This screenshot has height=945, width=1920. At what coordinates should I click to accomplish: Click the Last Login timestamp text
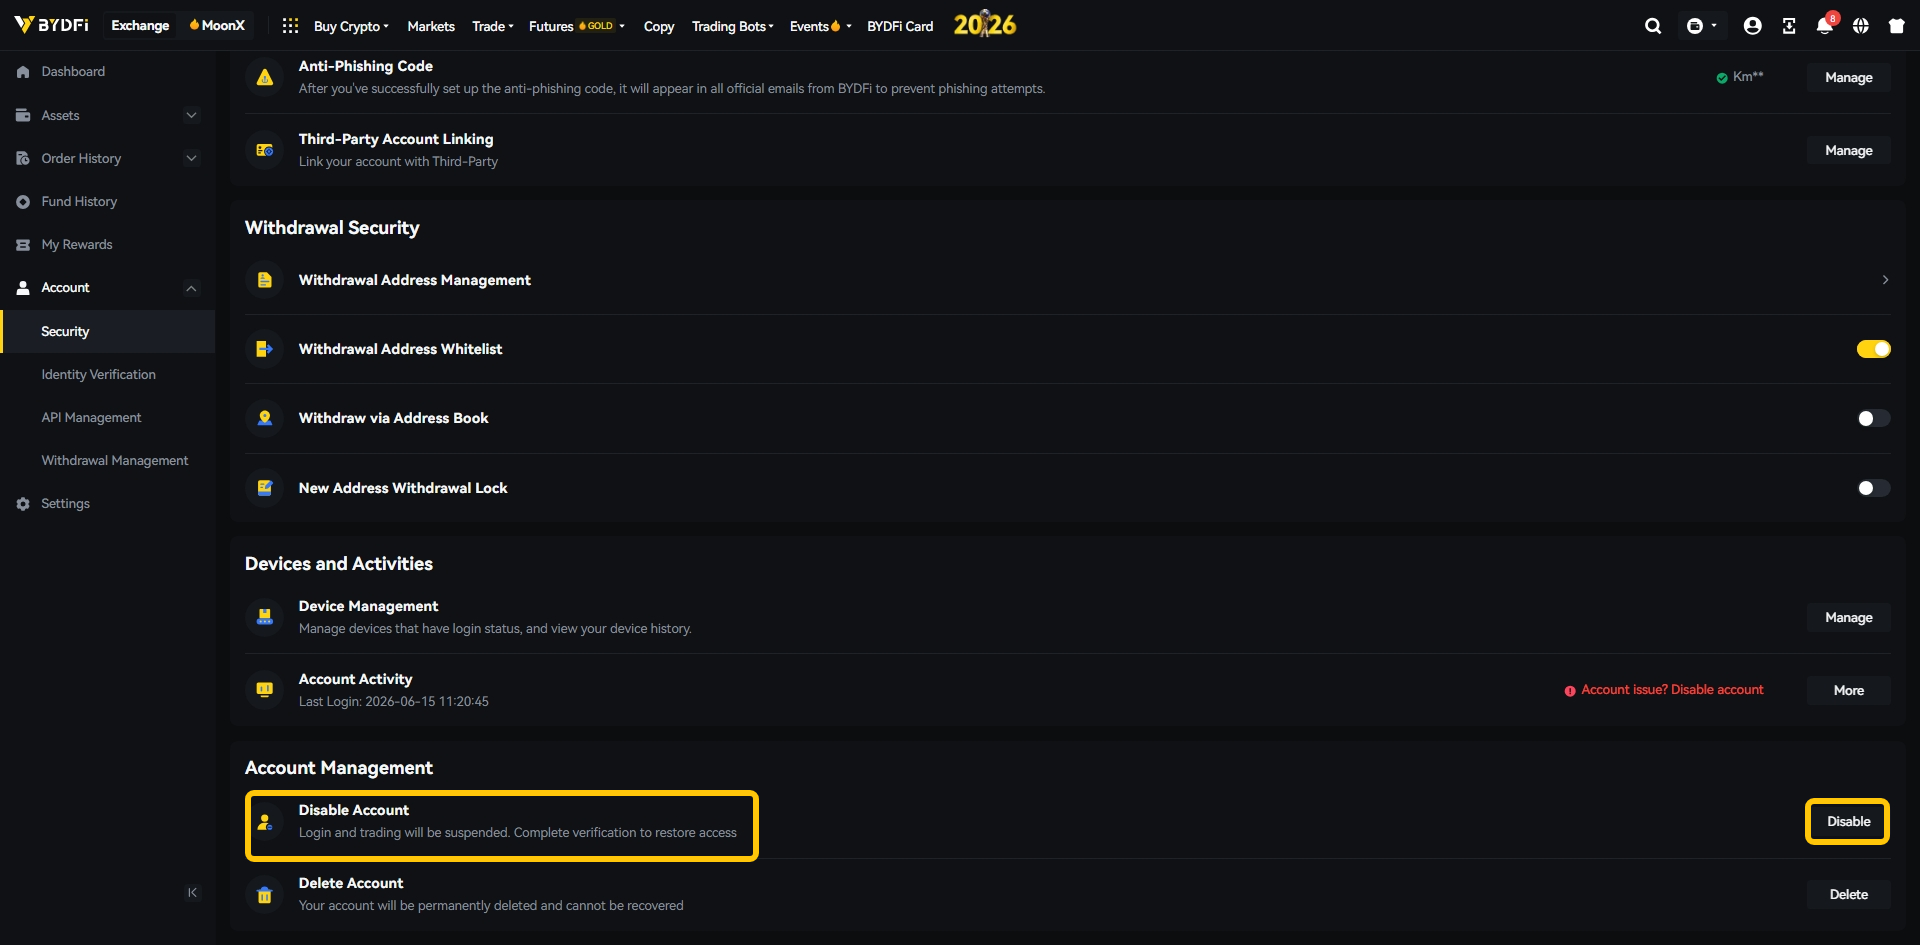click(394, 701)
